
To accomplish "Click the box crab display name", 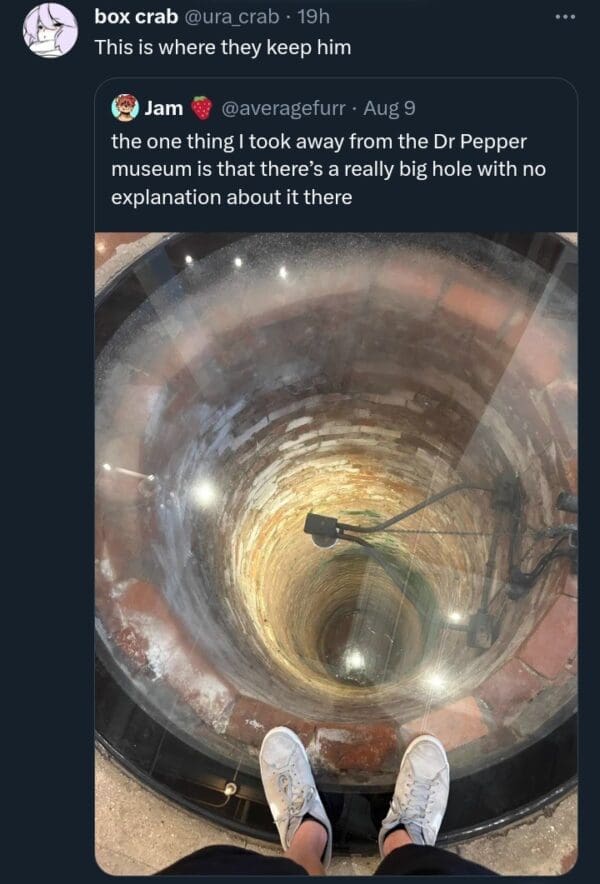I will [x=136, y=17].
